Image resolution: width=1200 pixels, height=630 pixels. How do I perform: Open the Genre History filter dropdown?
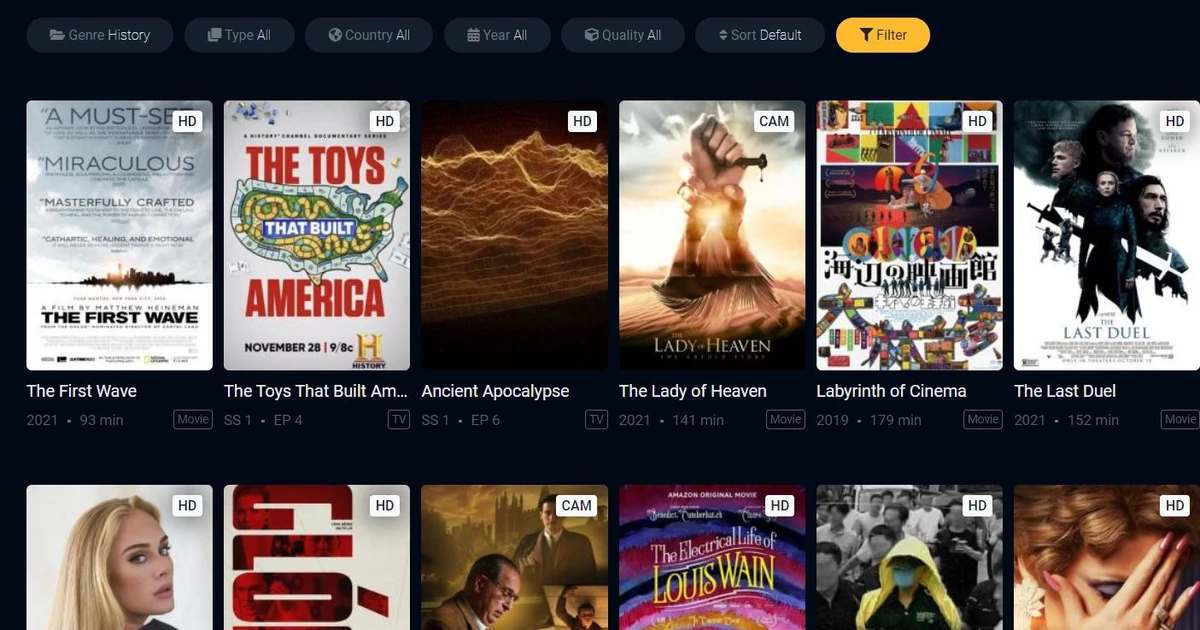coord(99,35)
